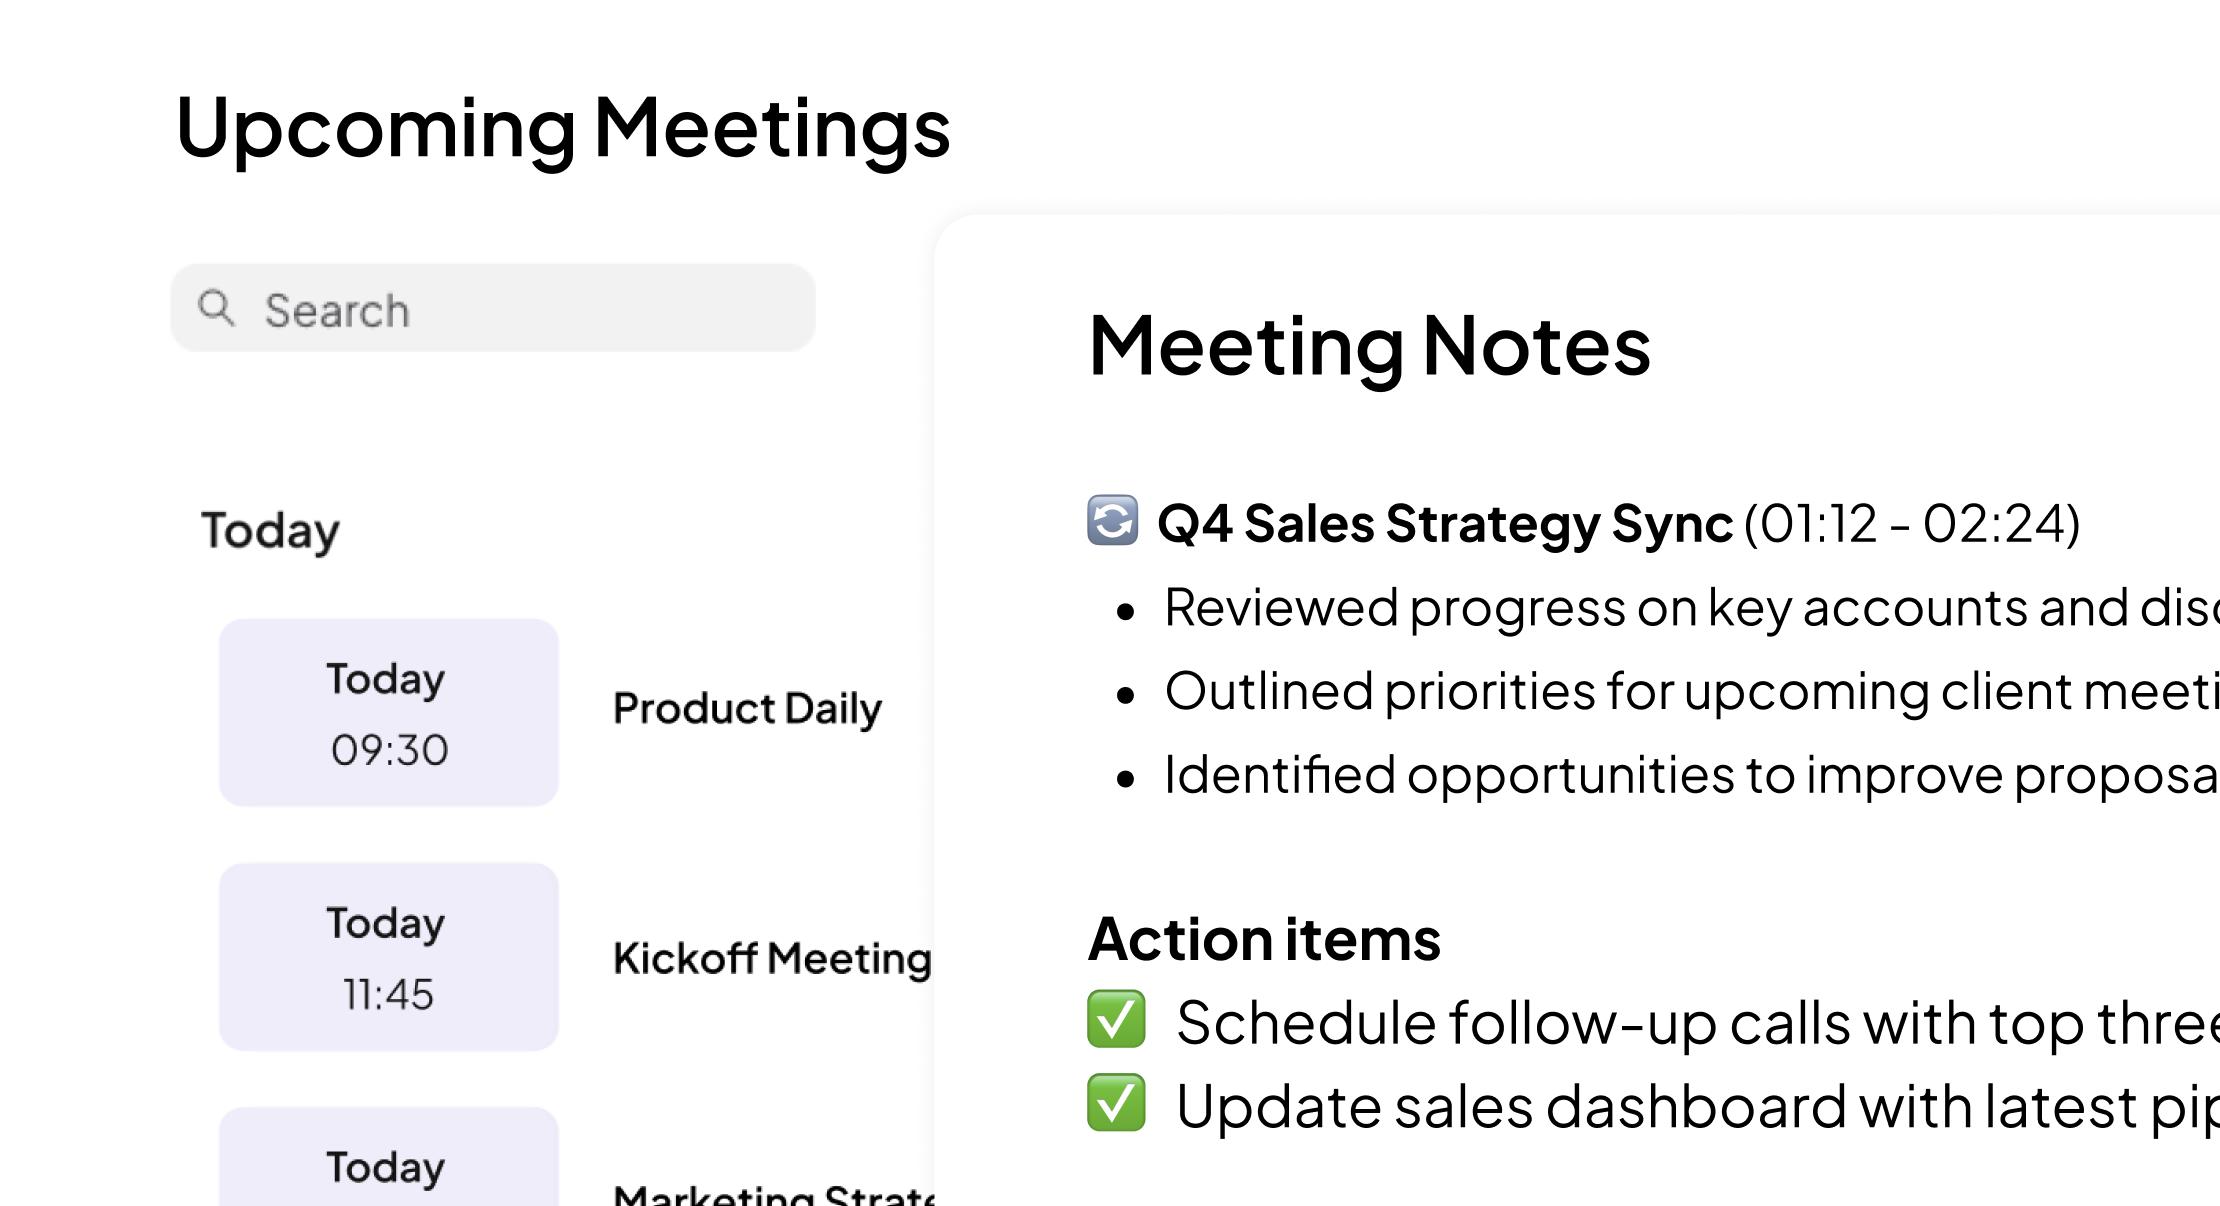Open the Kickoff Meeting entry
The image size is (2220, 1206).
pos(772,958)
